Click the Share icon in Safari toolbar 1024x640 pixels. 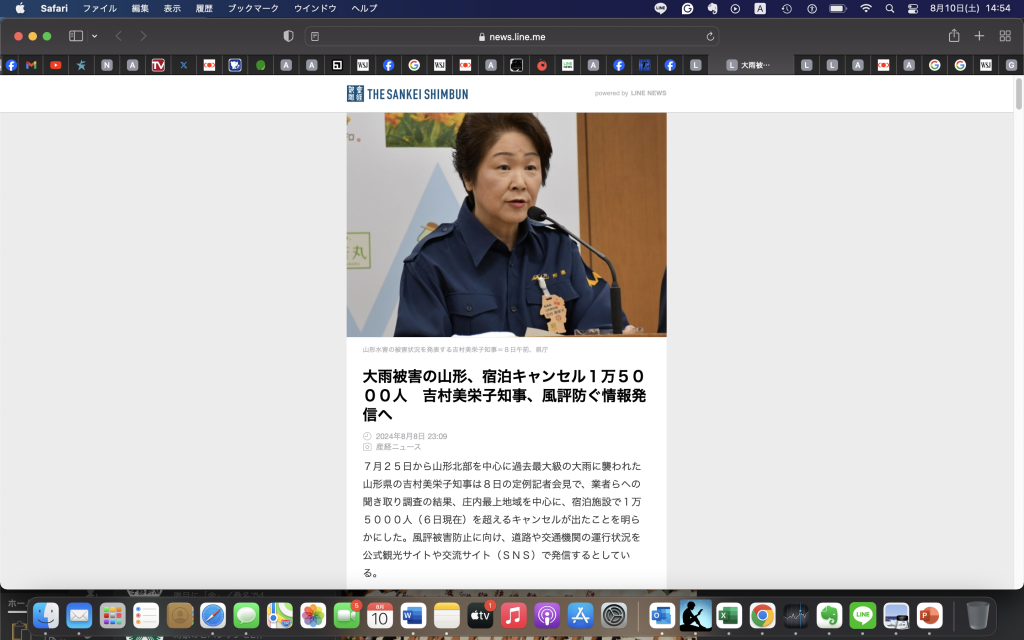[x=954, y=36]
